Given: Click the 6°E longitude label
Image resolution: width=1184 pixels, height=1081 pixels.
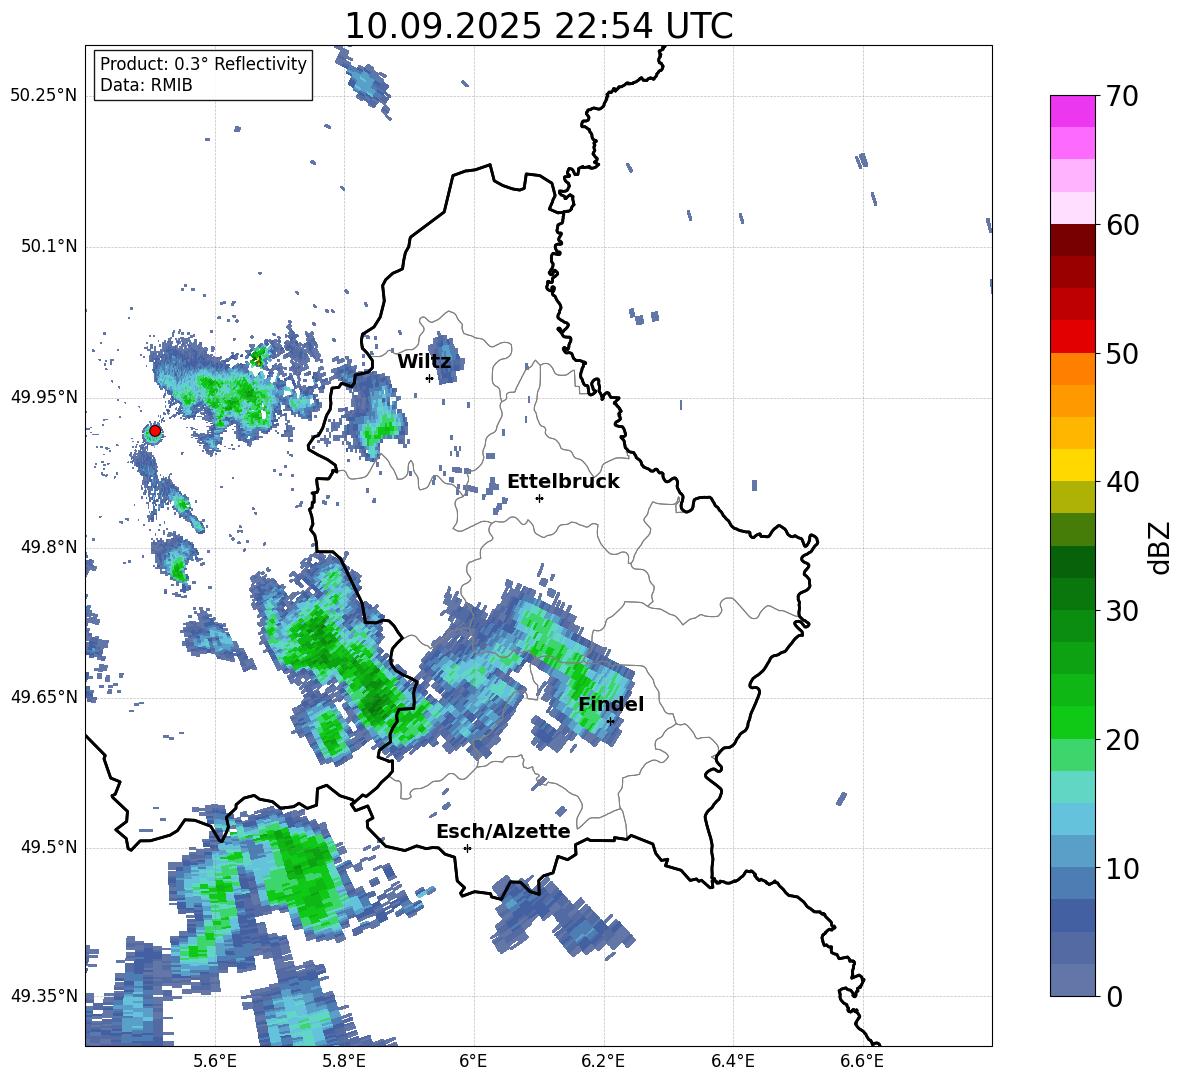Looking at the screenshot, I should (x=473, y=1061).
